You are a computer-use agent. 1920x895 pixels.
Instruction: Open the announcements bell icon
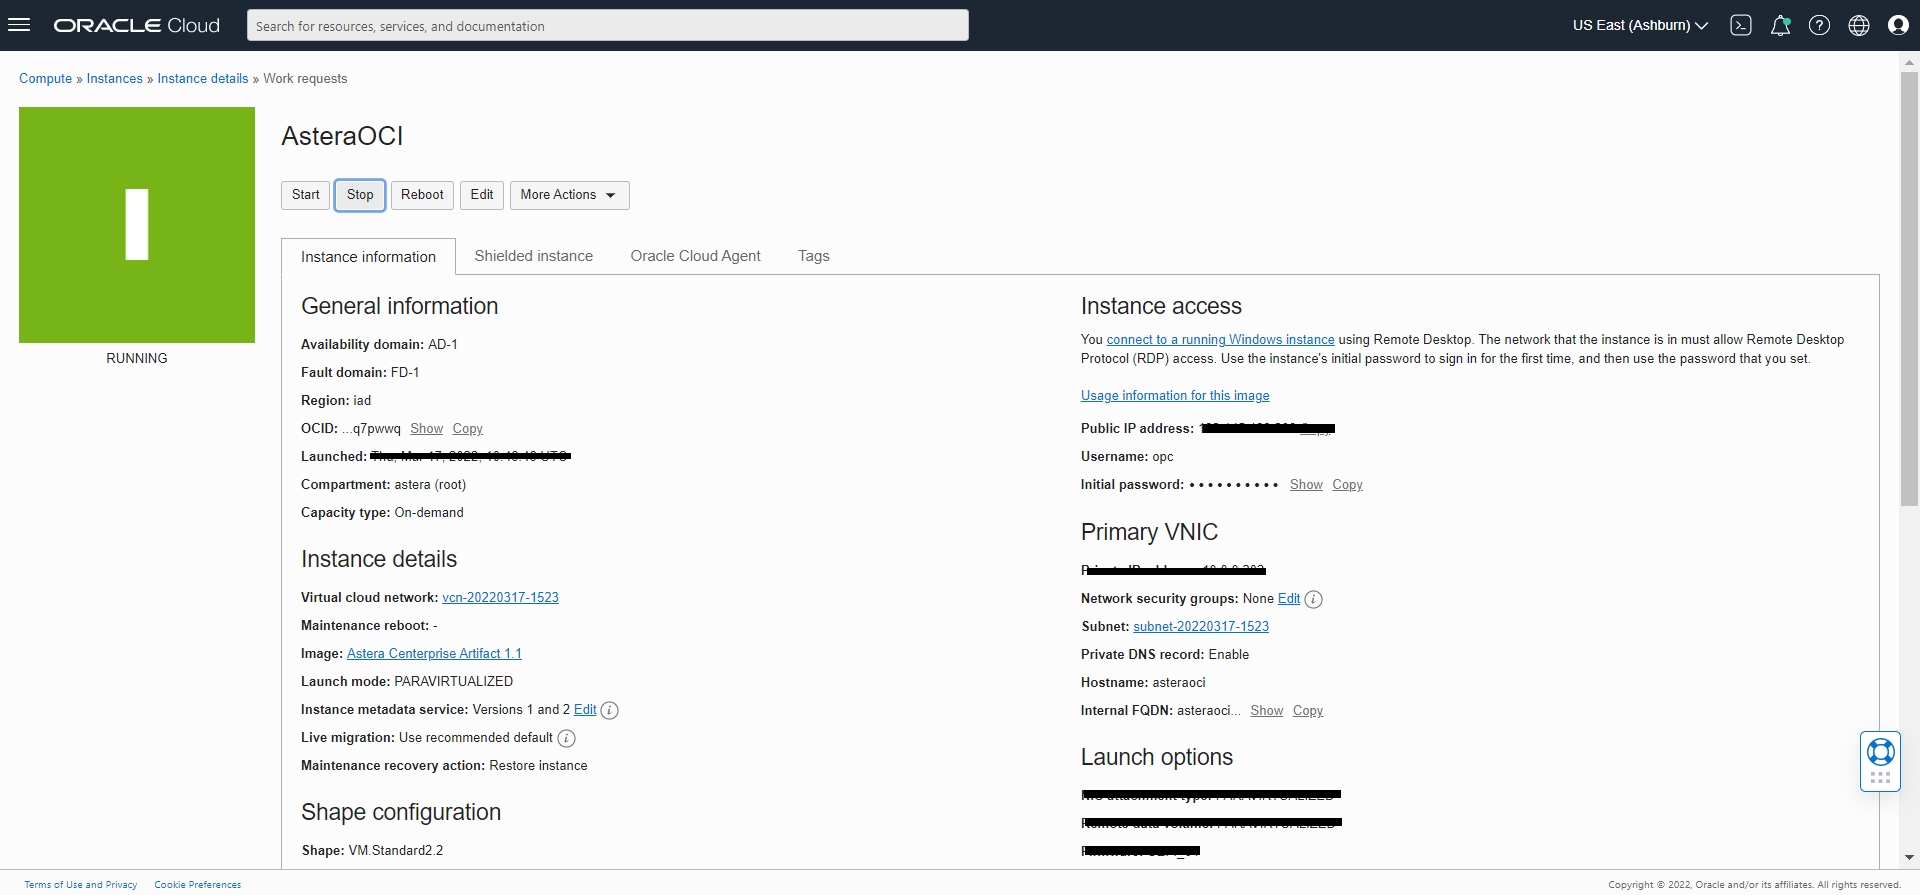(x=1781, y=25)
